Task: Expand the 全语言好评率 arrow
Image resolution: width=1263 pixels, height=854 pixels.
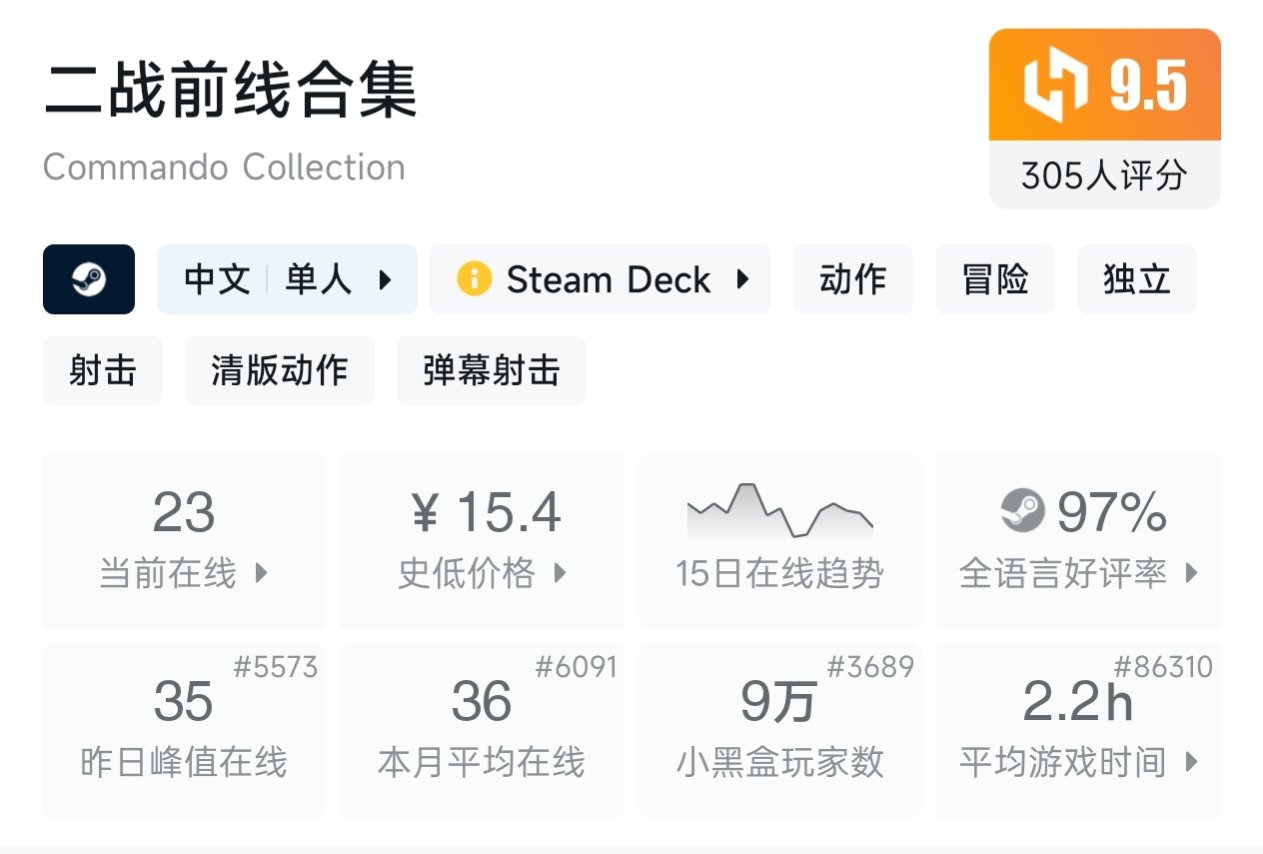Action: pos(1191,574)
